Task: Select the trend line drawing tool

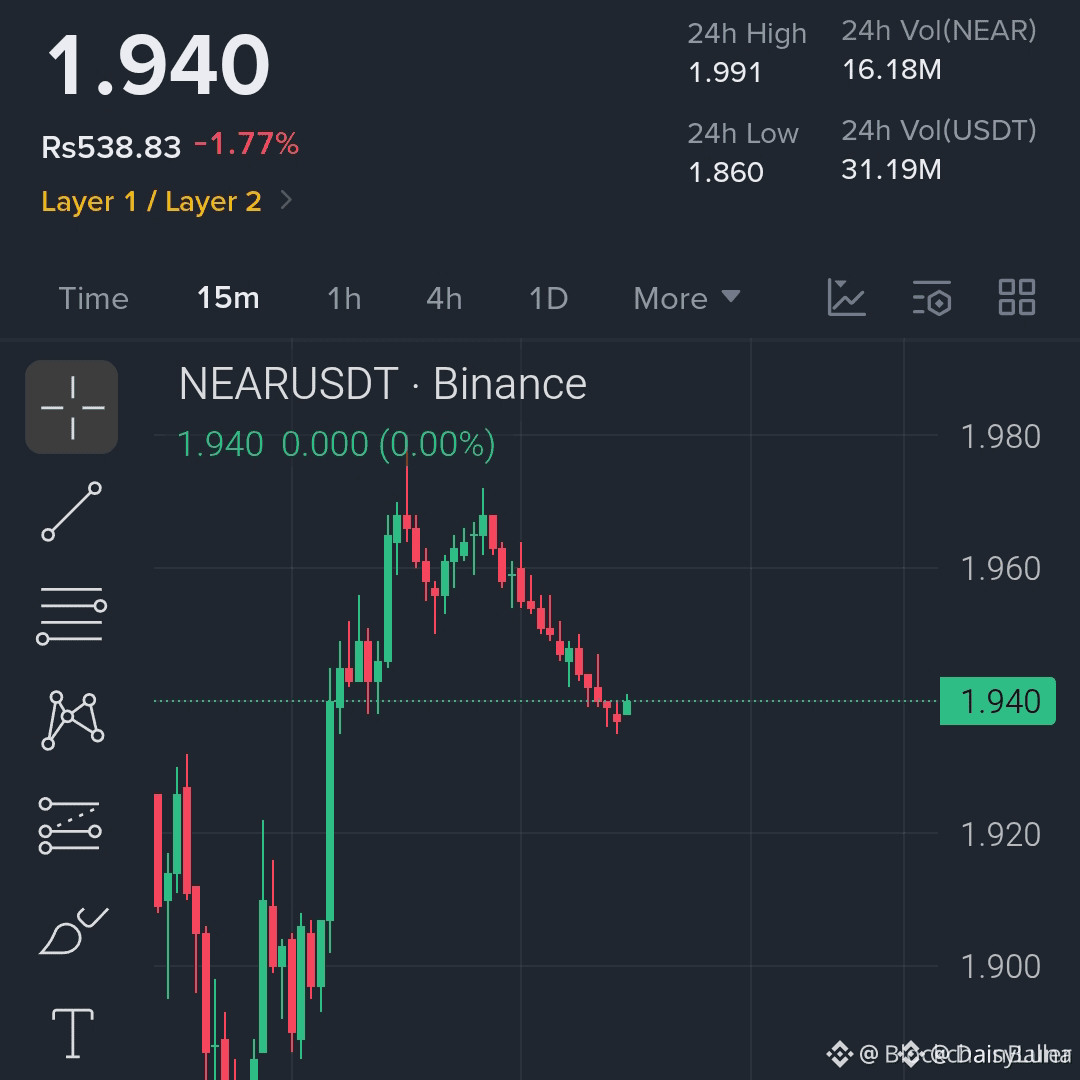Action: pos(72,512)
